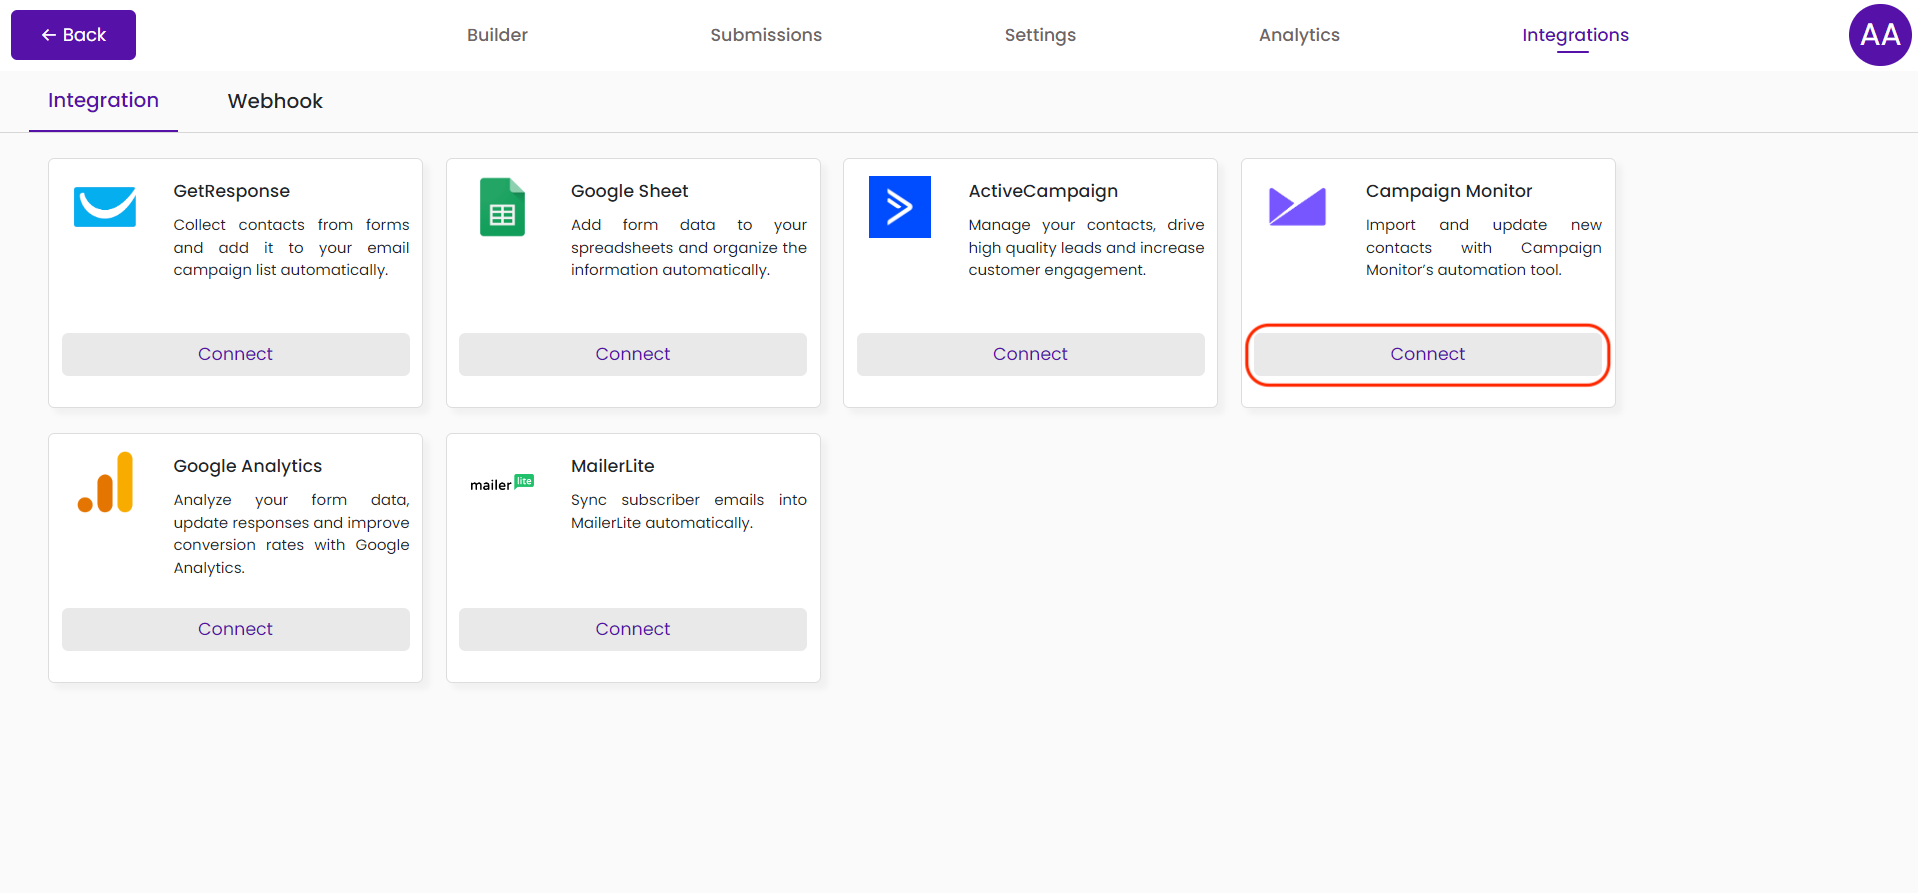This screenshot has width=1918, height=893.
Task: Connect the Google Sheet integration
Action: pos(632,354)
